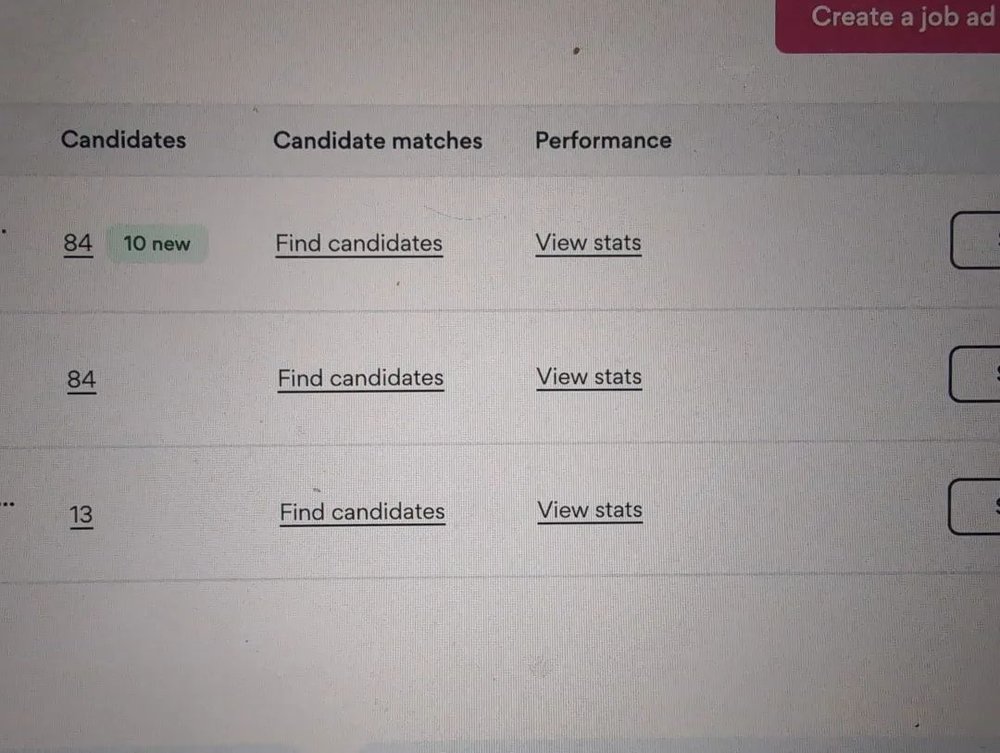This screenshot has height=753, width=1000.
Task: Click Find candidates in the second row
Action: click(x=360, y=378)
